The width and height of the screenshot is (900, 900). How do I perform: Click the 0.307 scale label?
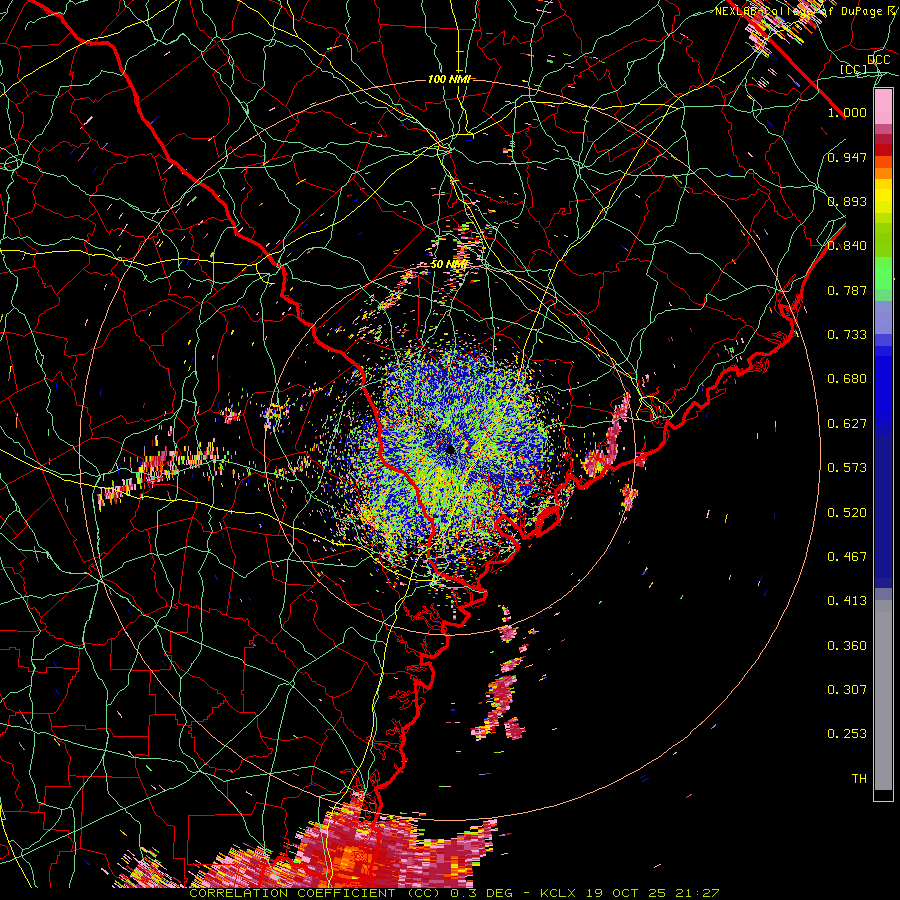[x=847, y=690]
